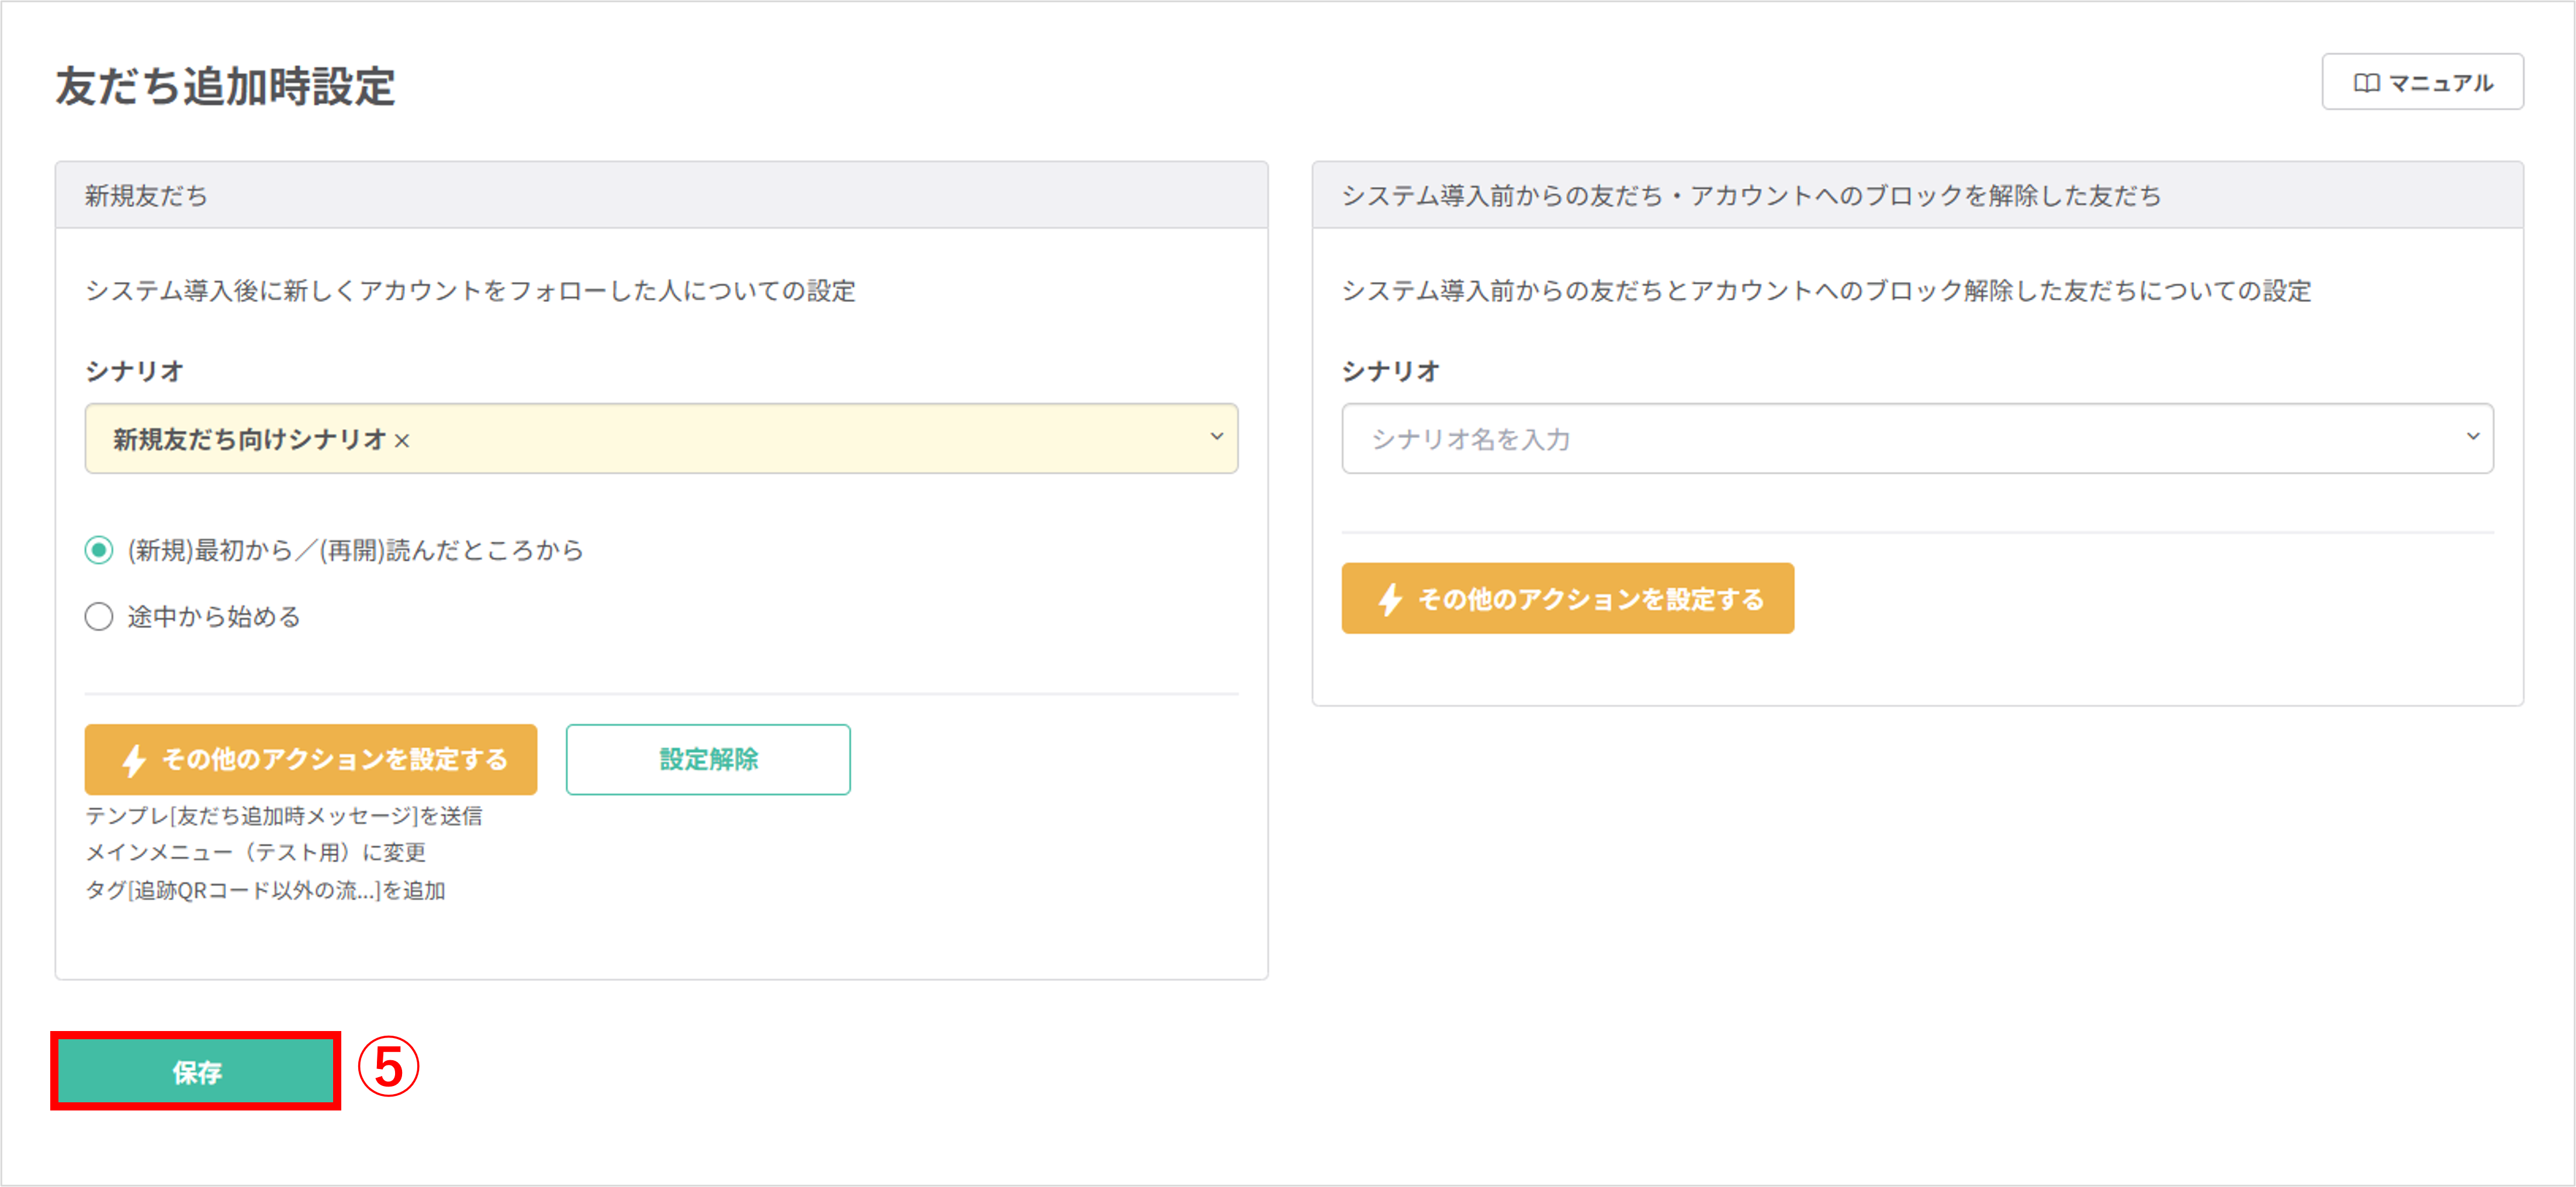This screenshot has width=2576, height=1187.
Task: Click the シナリオ名を入力 input field
Action: click(x=1917, y=438)
